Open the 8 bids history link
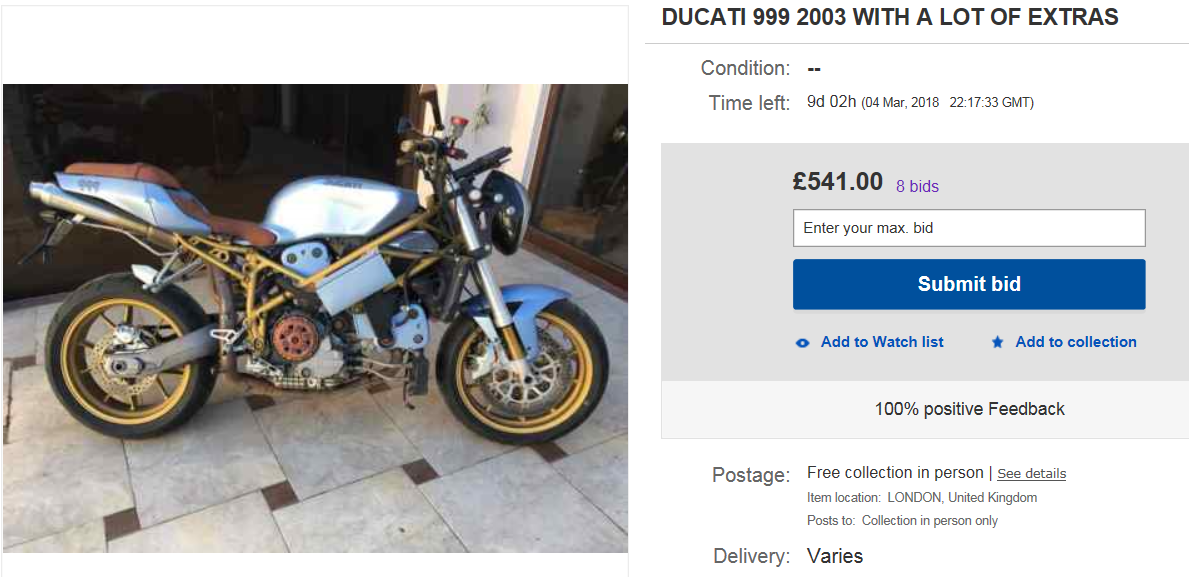Image resolution: width=1189 pixels, height=577 pixels. coord(917,186)
